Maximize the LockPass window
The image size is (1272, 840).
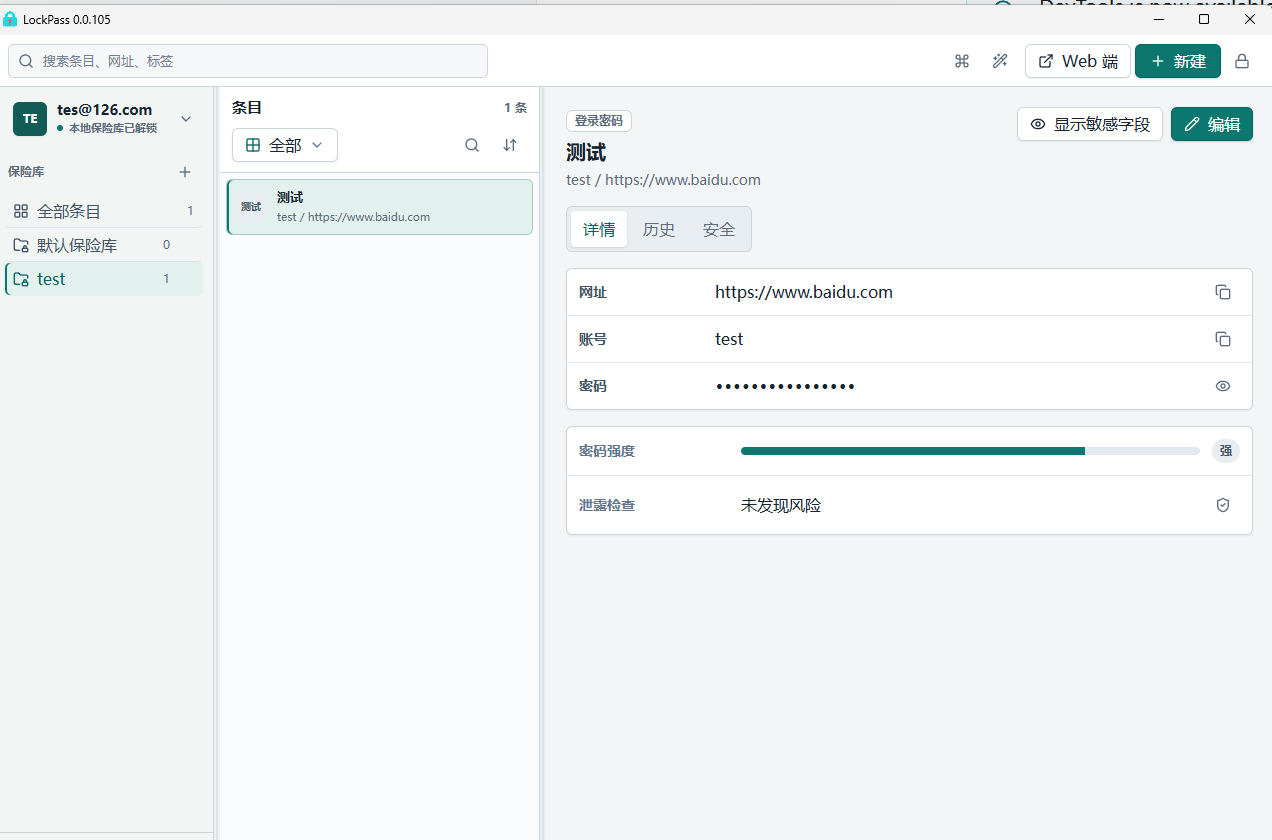(1204, 19)
